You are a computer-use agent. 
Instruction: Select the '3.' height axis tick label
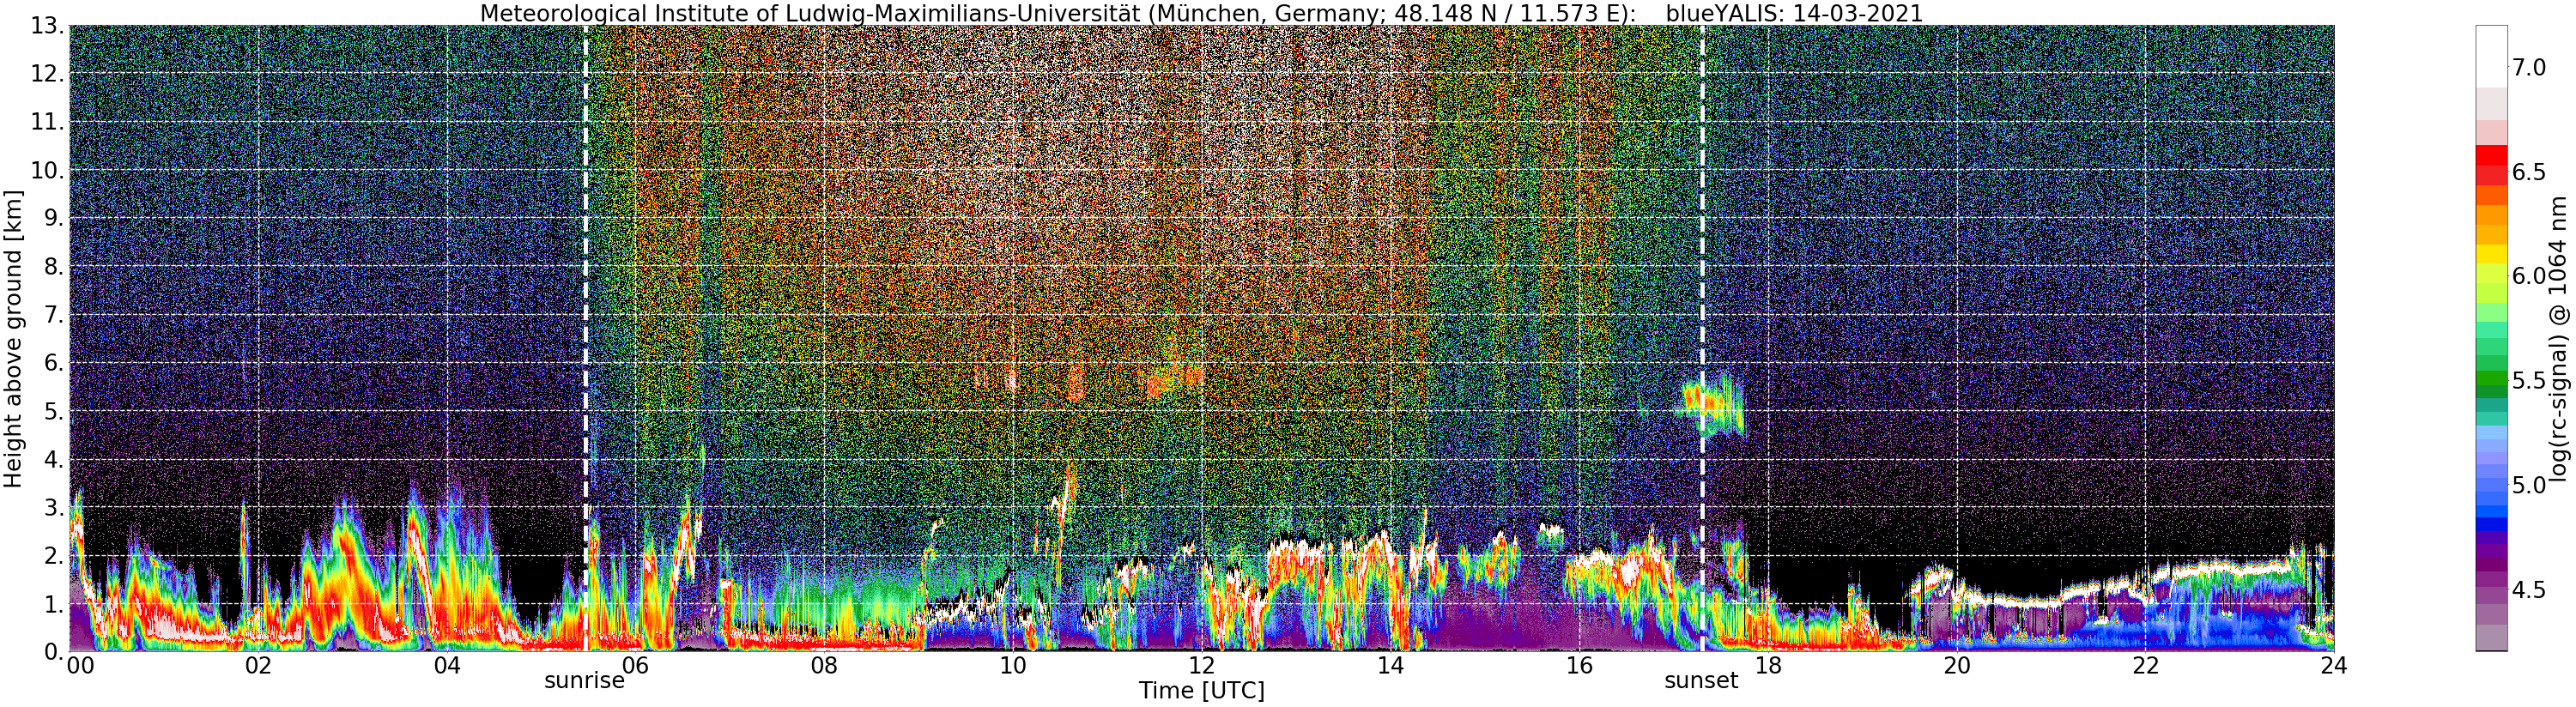pyautogui.click(x=52, y=507)
